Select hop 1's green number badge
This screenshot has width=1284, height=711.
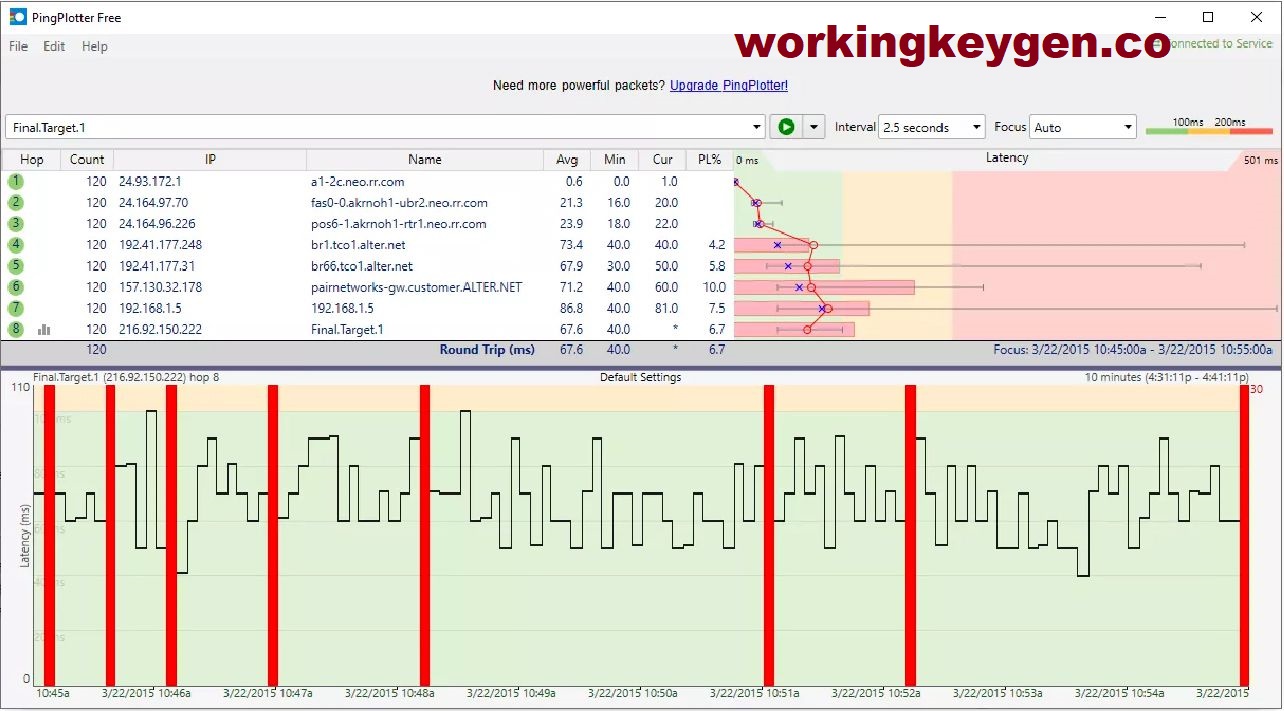coord(14,181)
